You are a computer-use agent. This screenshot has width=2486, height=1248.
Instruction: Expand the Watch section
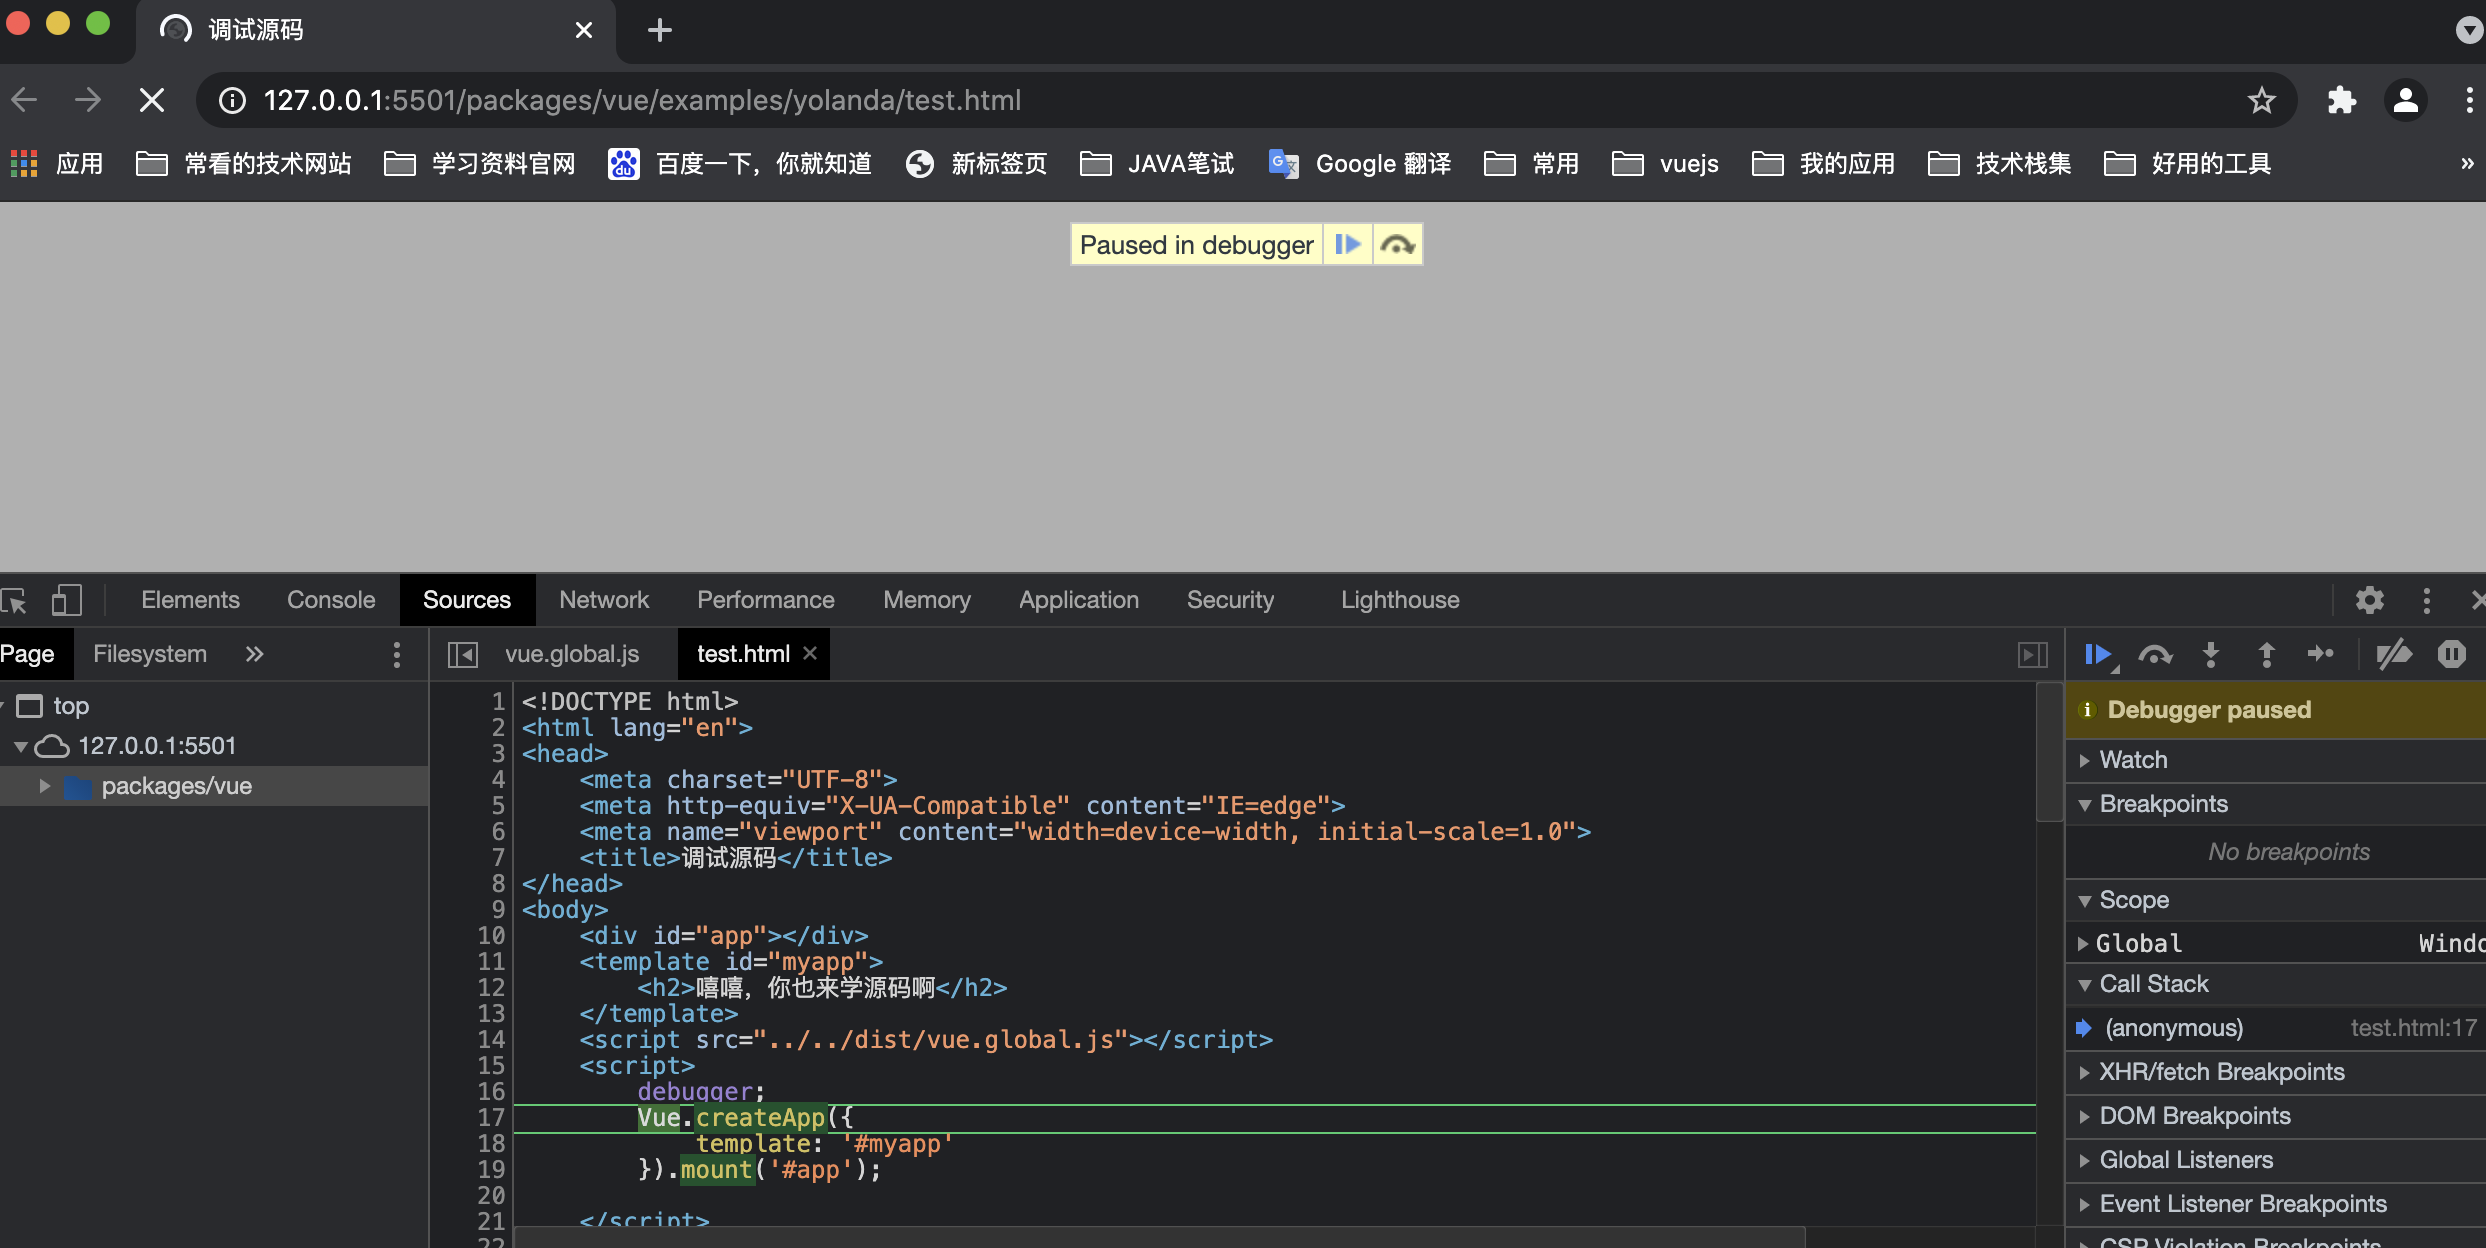[2133, 760]
